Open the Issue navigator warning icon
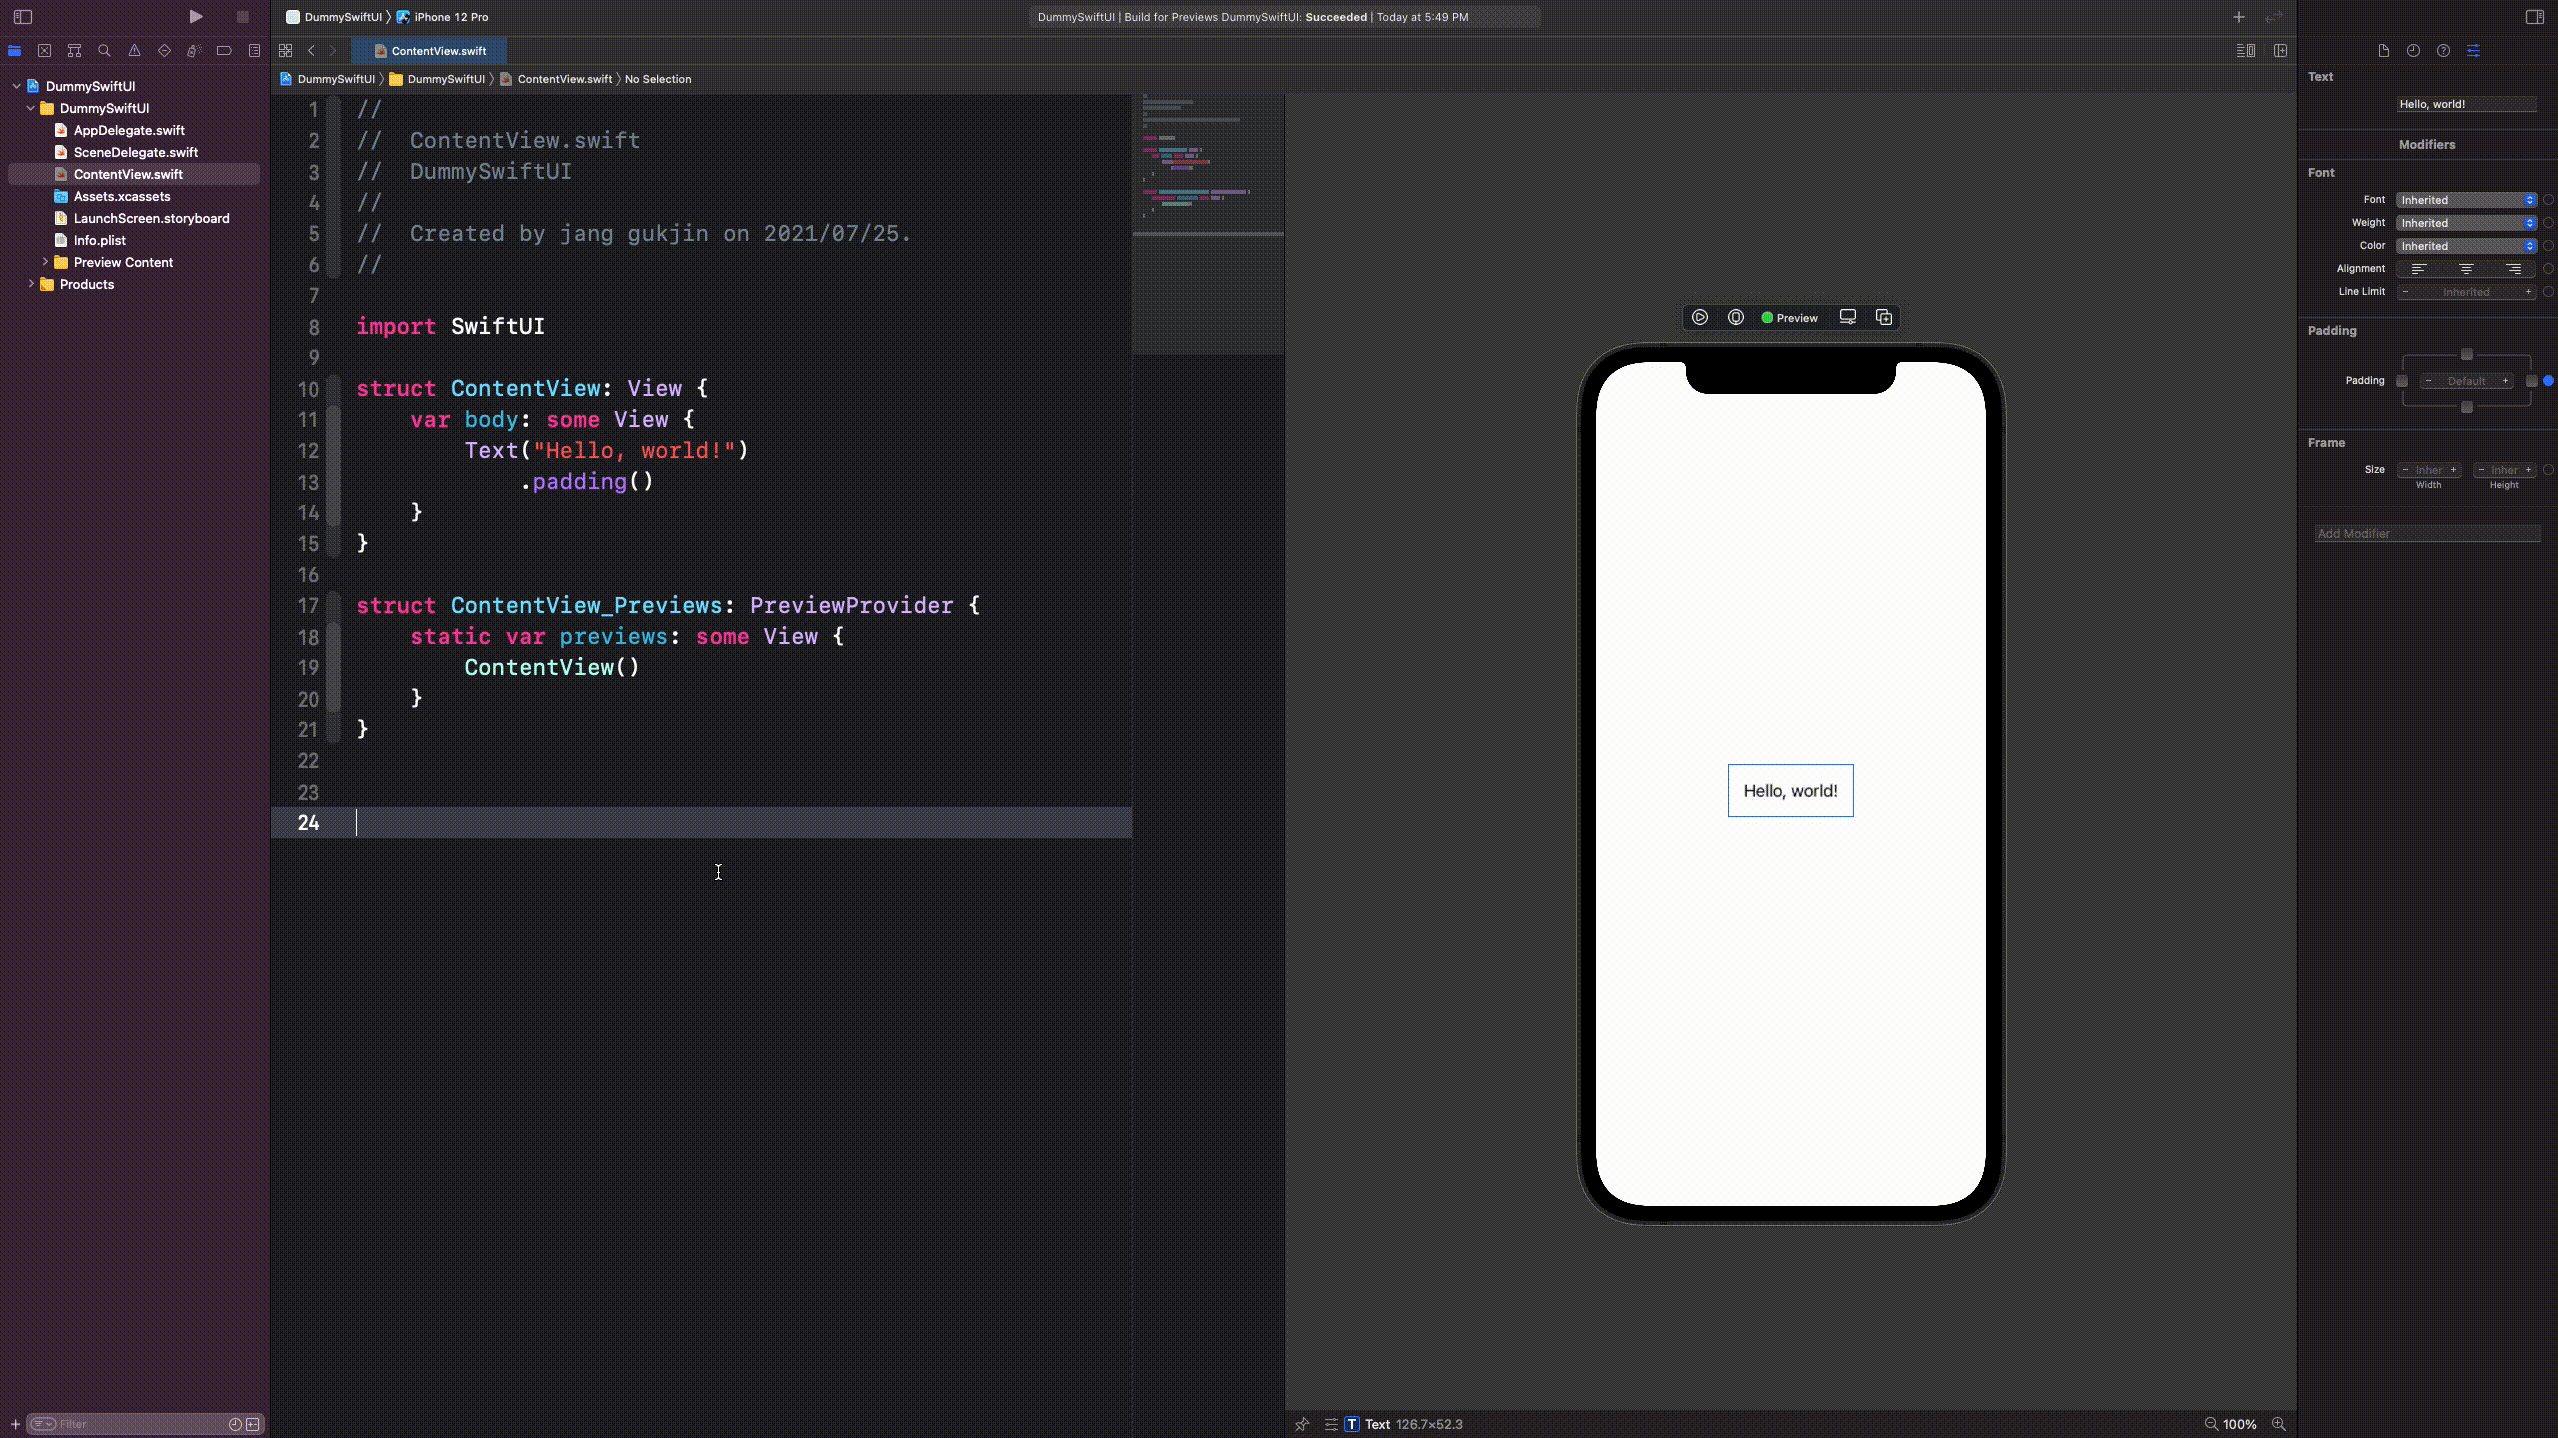 click(134, 51)
